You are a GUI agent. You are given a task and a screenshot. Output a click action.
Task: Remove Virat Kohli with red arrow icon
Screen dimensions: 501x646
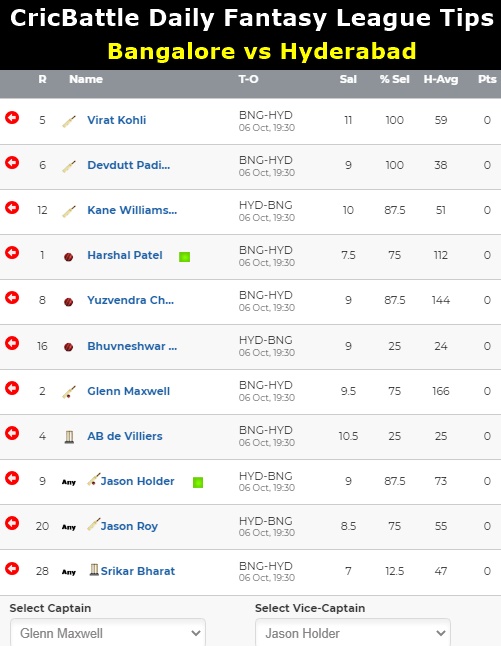pyautogui.click(x=12, y=118)
